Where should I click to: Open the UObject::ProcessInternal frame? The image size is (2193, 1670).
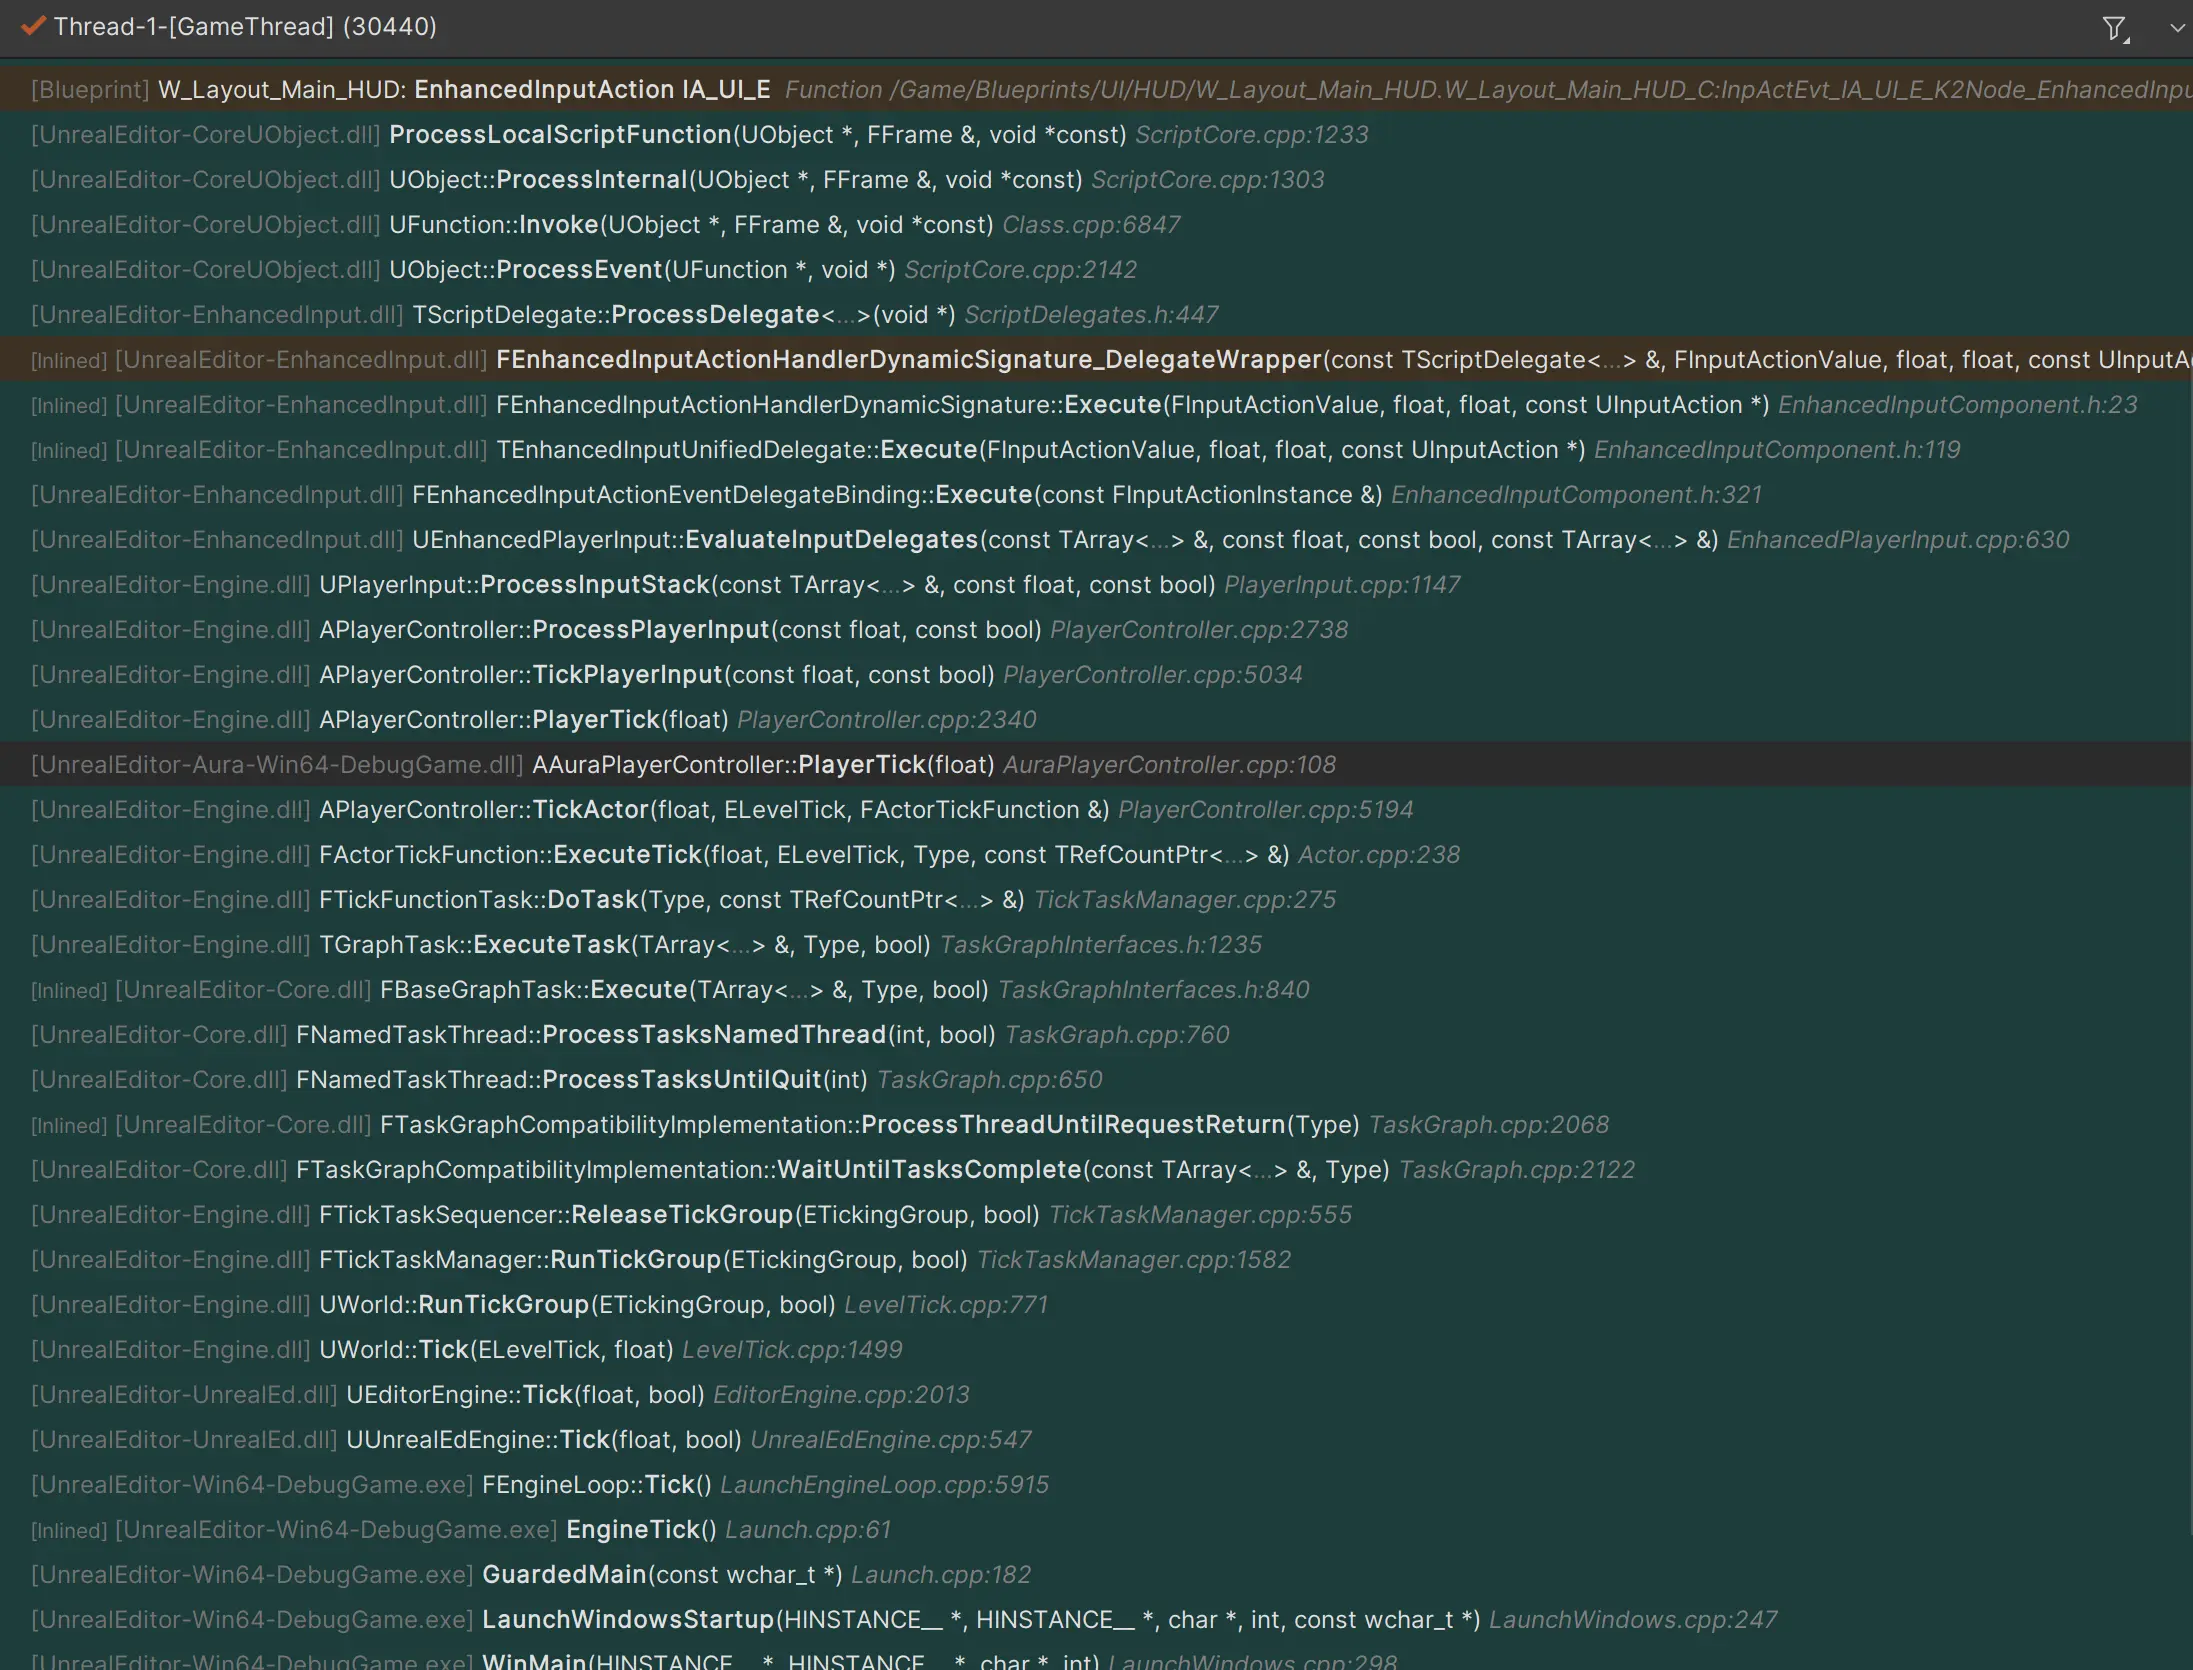pyautogui.click(x=590, y=180)
